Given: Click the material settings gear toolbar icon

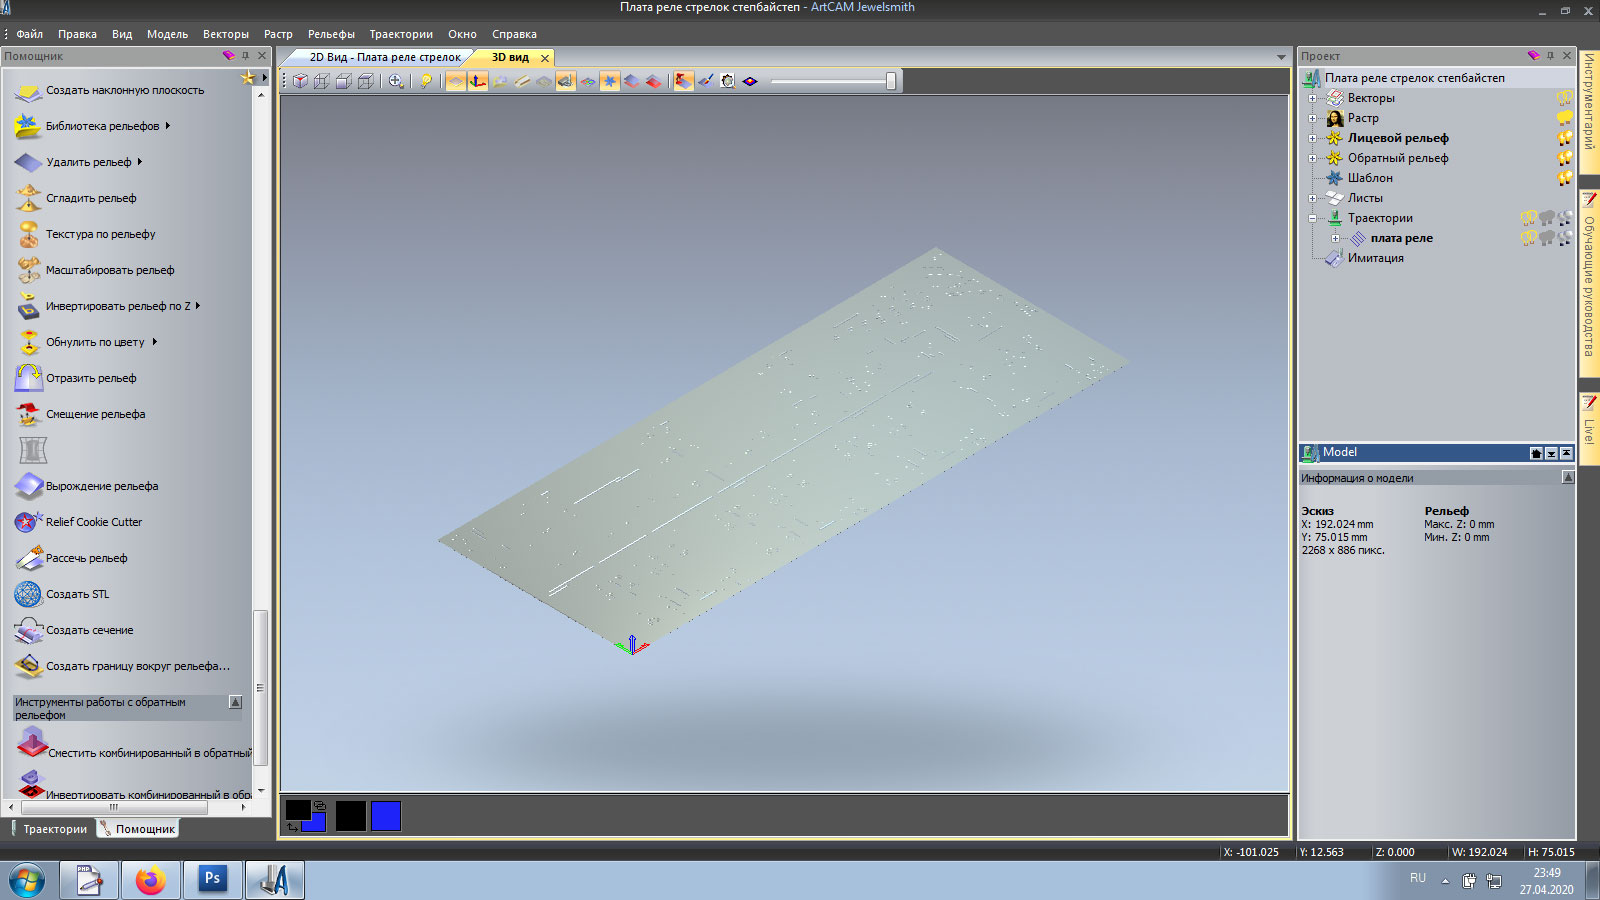Looking at the screenshot, I should point(728,81).
